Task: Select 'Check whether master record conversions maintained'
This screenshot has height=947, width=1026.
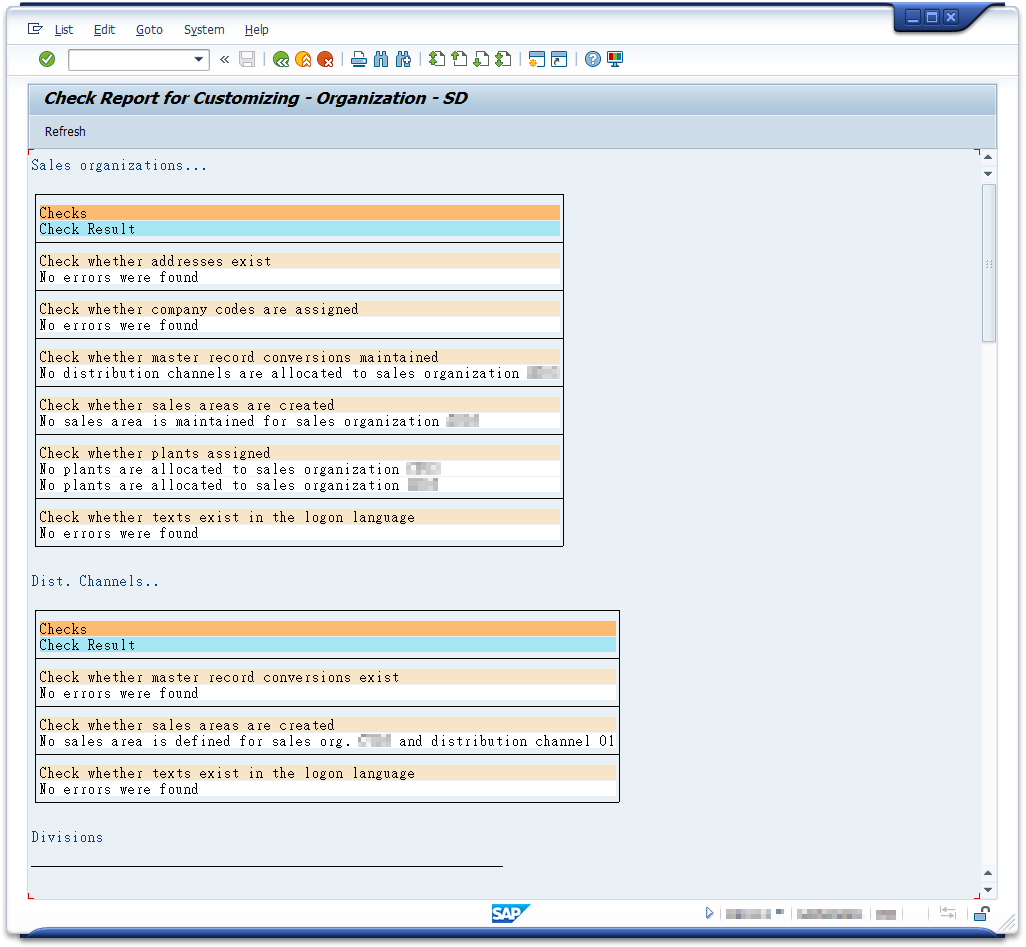Action: click(x=300, y=357)
